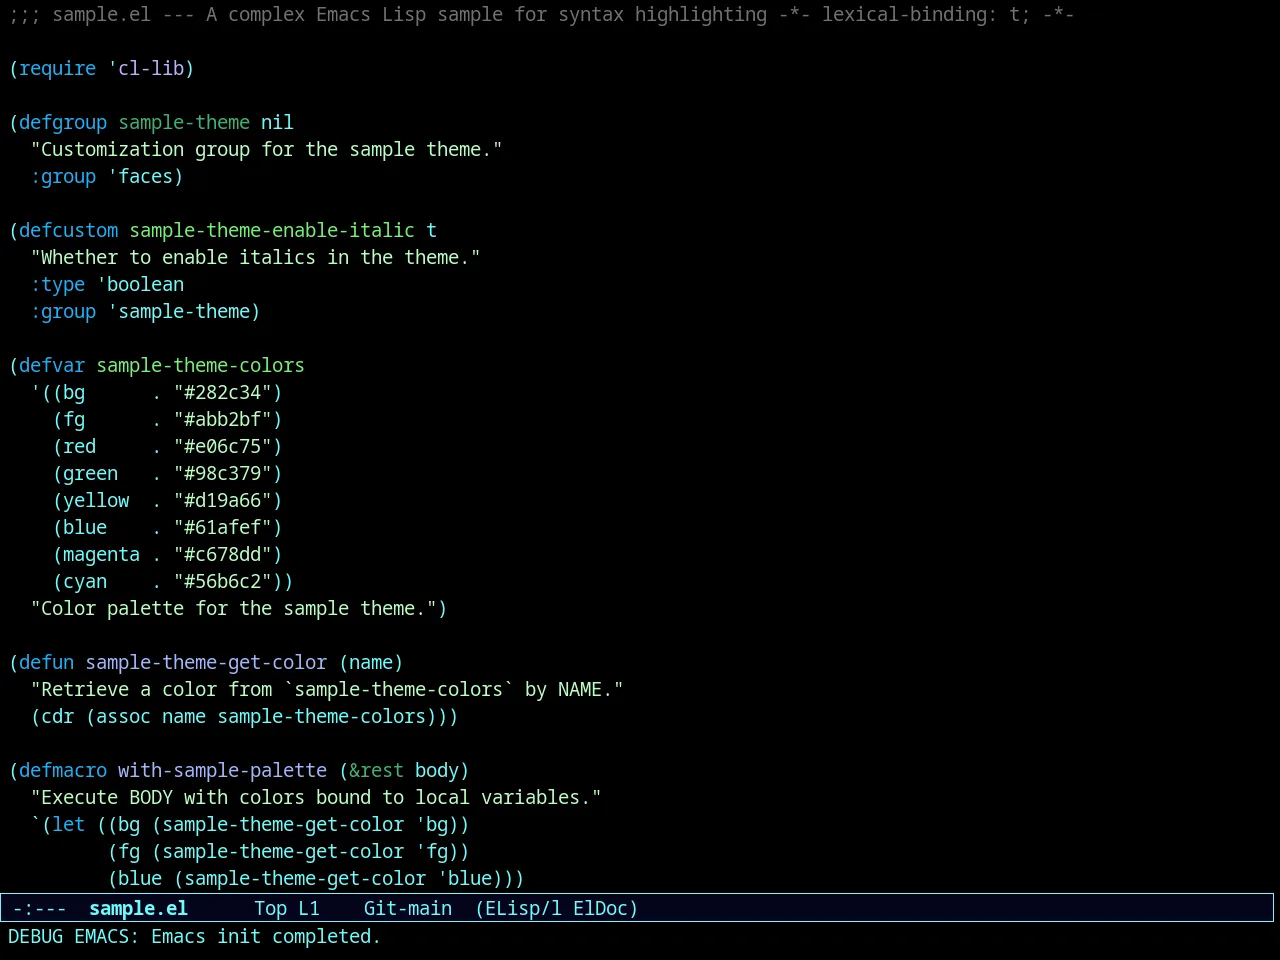Click the docstring 'Customization group for the sample theme.'
This screenshot has width=1280, height=960.
267,149
